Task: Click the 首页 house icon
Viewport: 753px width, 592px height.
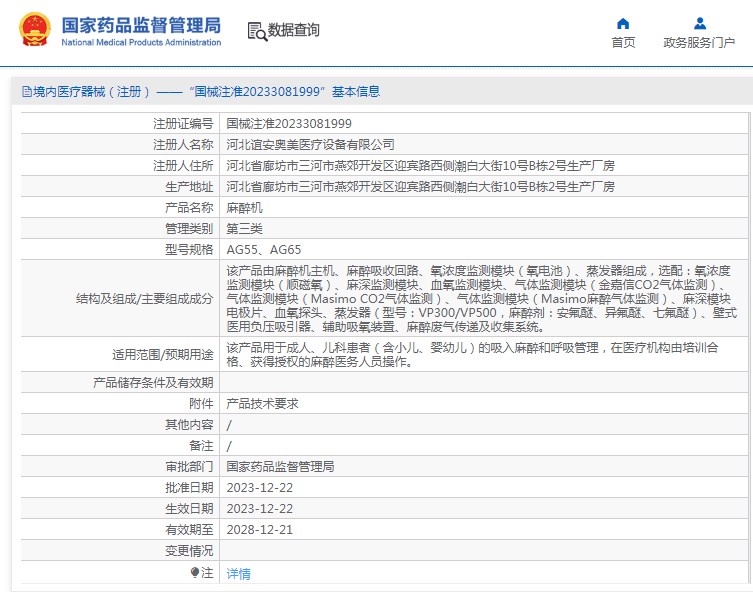Action: 623,23
